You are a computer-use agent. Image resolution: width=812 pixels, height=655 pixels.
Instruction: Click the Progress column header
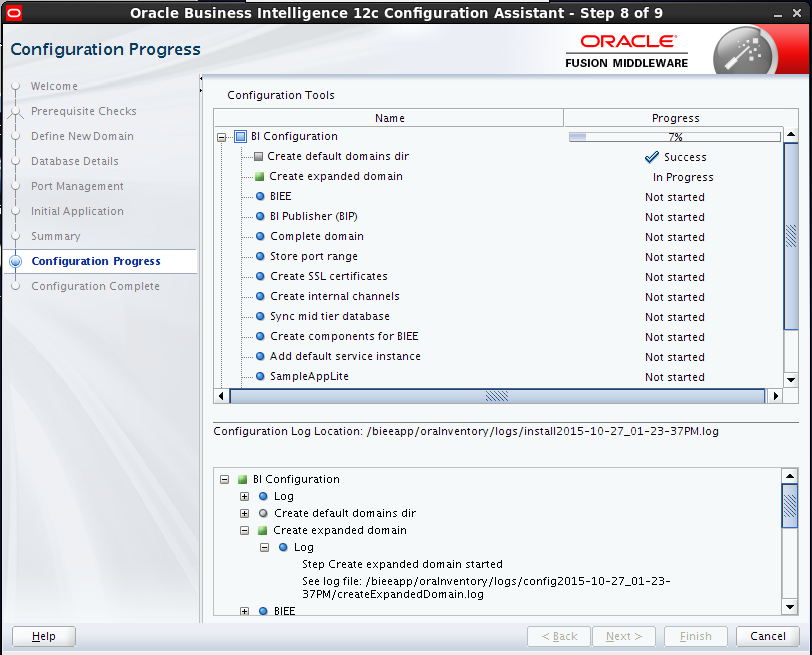pos(675,118)
